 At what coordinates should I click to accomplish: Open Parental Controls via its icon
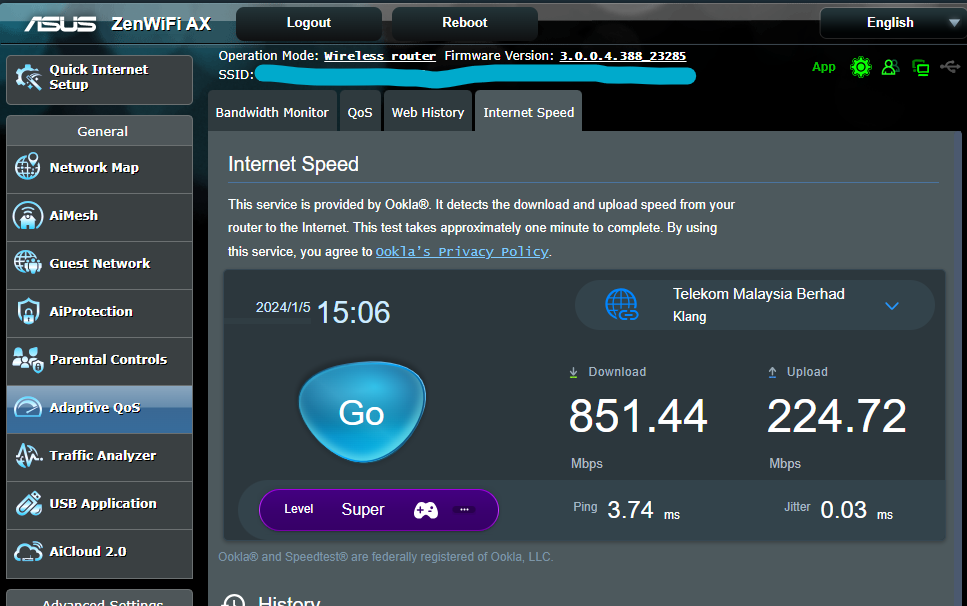pyautogui.click(x=28, y=359)
